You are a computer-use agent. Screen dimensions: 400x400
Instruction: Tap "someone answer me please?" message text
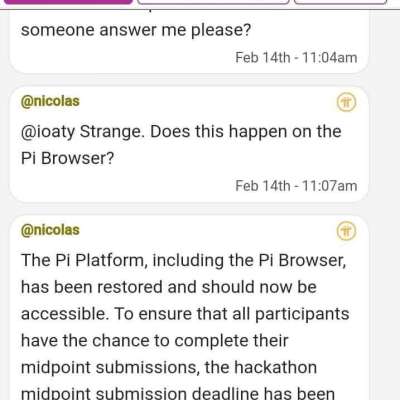136,30
